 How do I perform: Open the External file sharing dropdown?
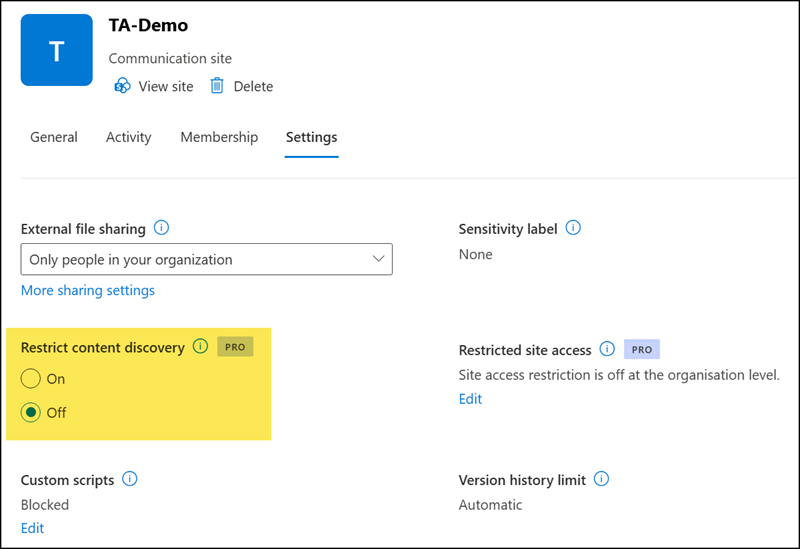(207, 259)
